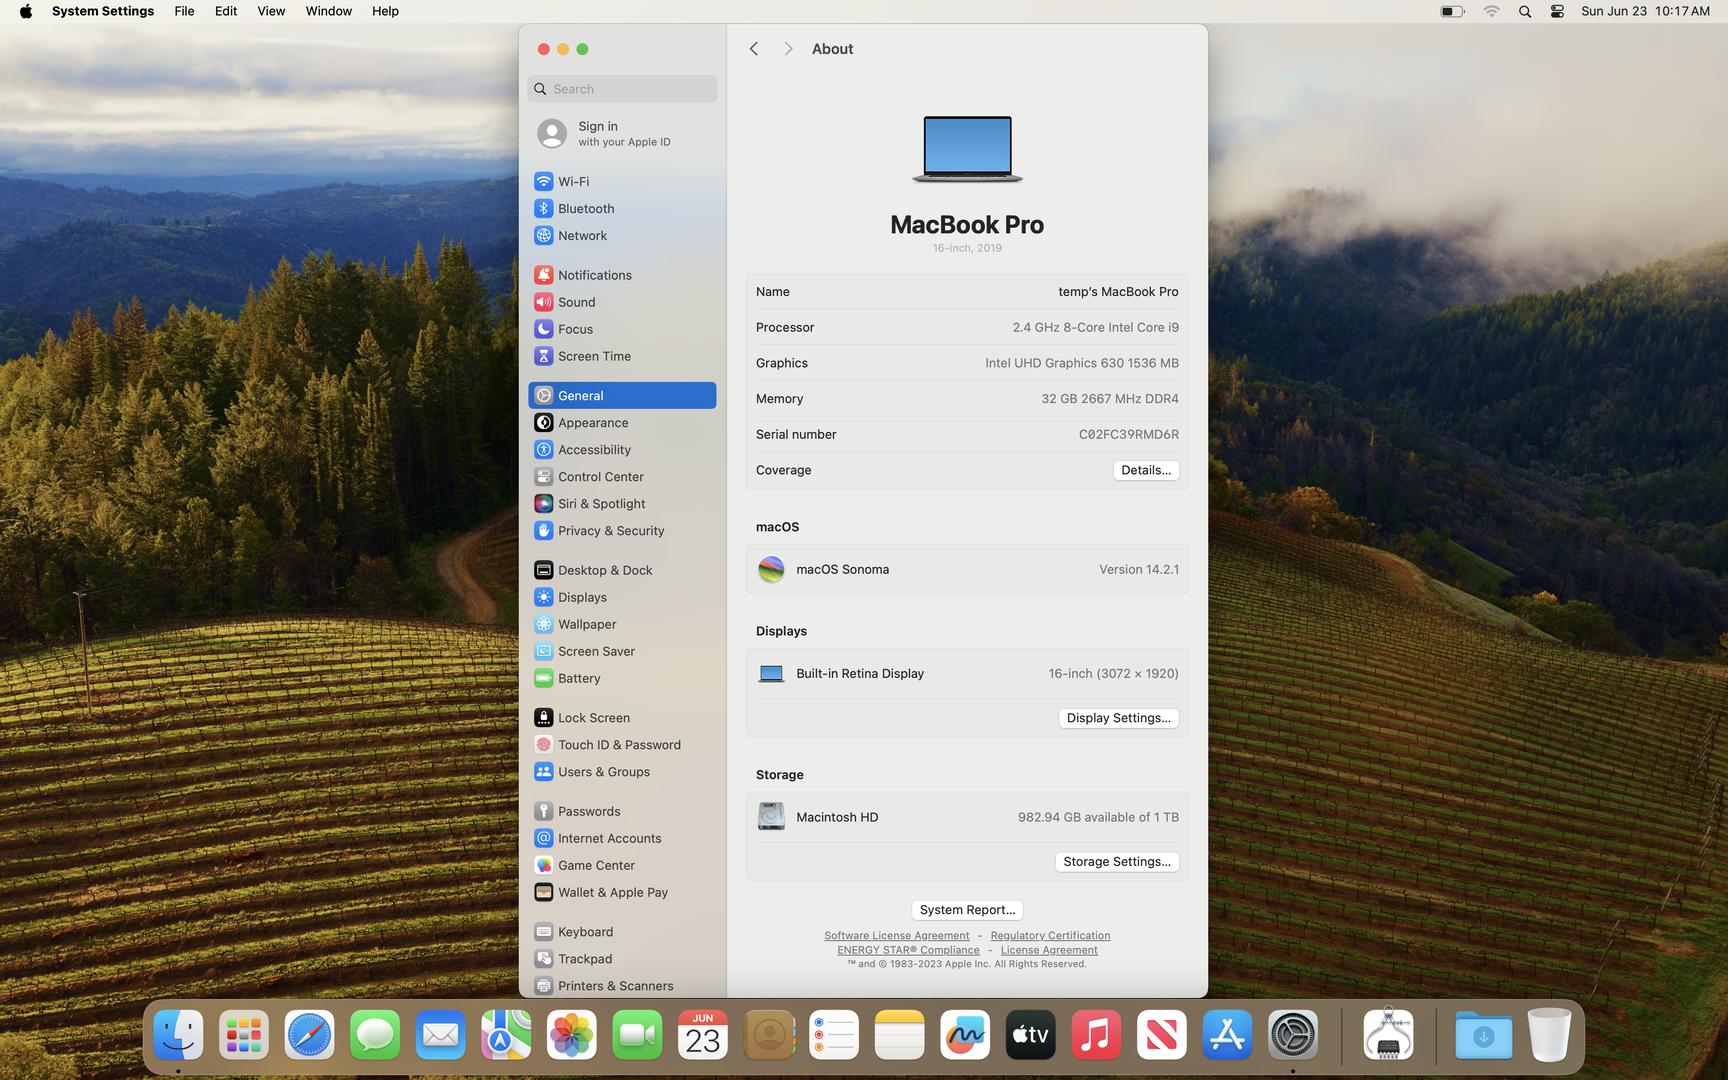Click battery status in menu bar
The height and width of the screenshot is (1080, 1728).
[x=1452, y=12]
